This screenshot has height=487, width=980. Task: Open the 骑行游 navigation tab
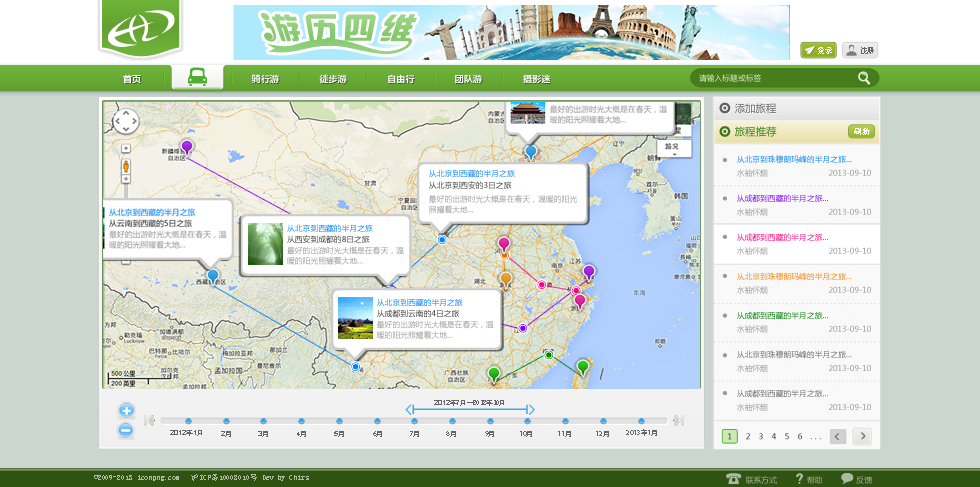pyautogui.click(x=265, y=79)
